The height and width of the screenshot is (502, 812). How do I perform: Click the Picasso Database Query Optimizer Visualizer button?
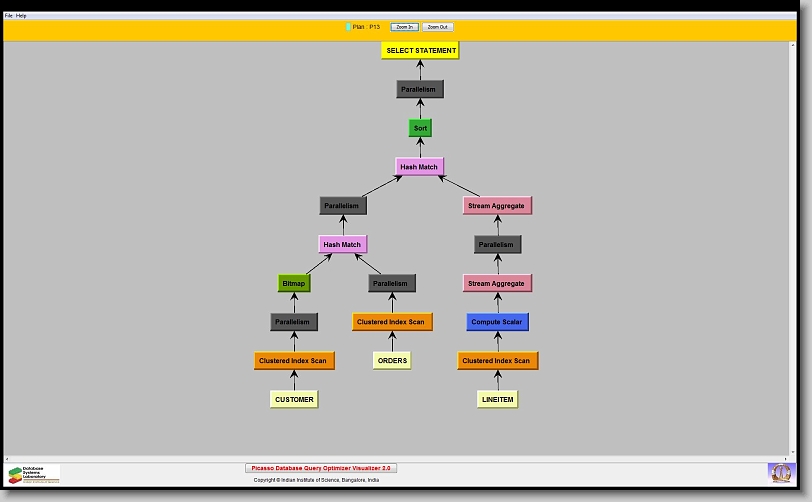click(321, 468)
